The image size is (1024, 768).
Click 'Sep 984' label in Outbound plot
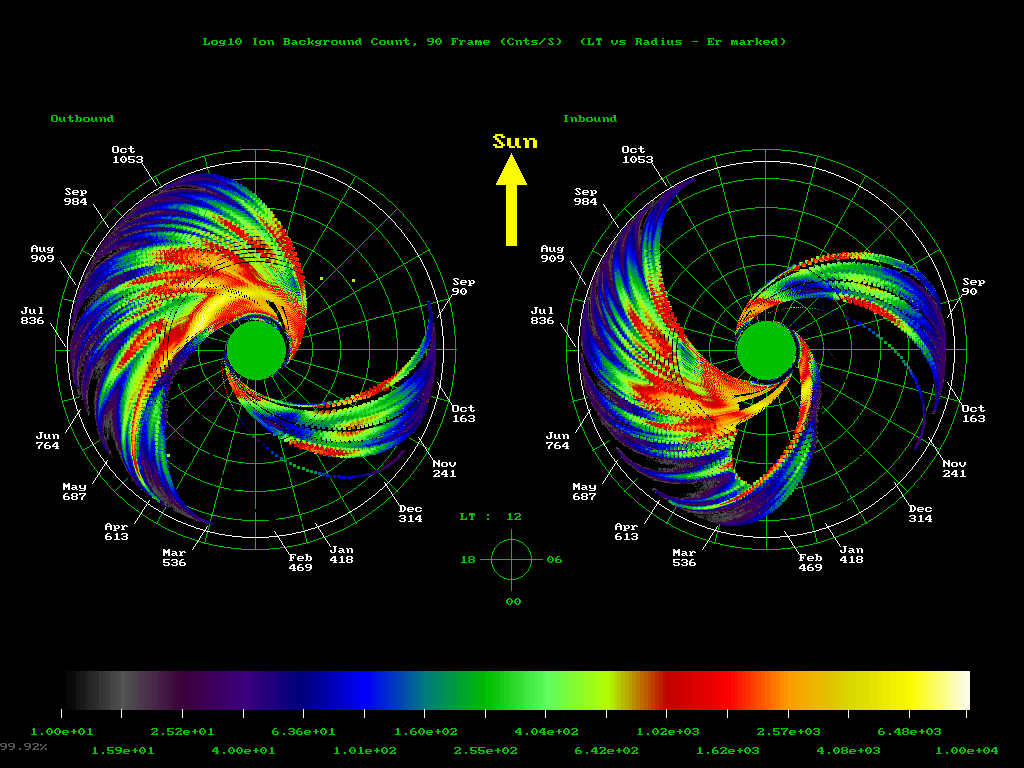(75, 197)
